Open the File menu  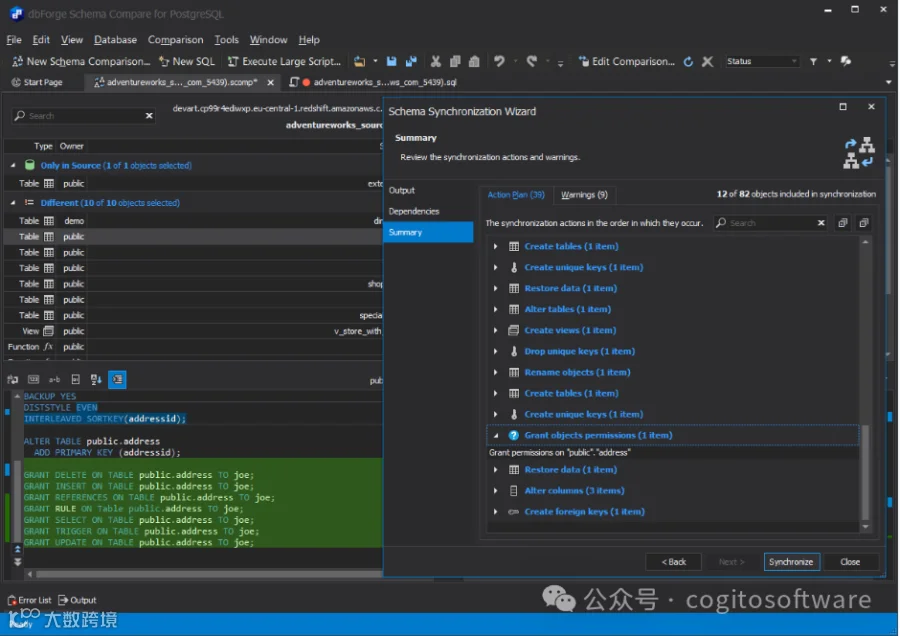(14, 40)
